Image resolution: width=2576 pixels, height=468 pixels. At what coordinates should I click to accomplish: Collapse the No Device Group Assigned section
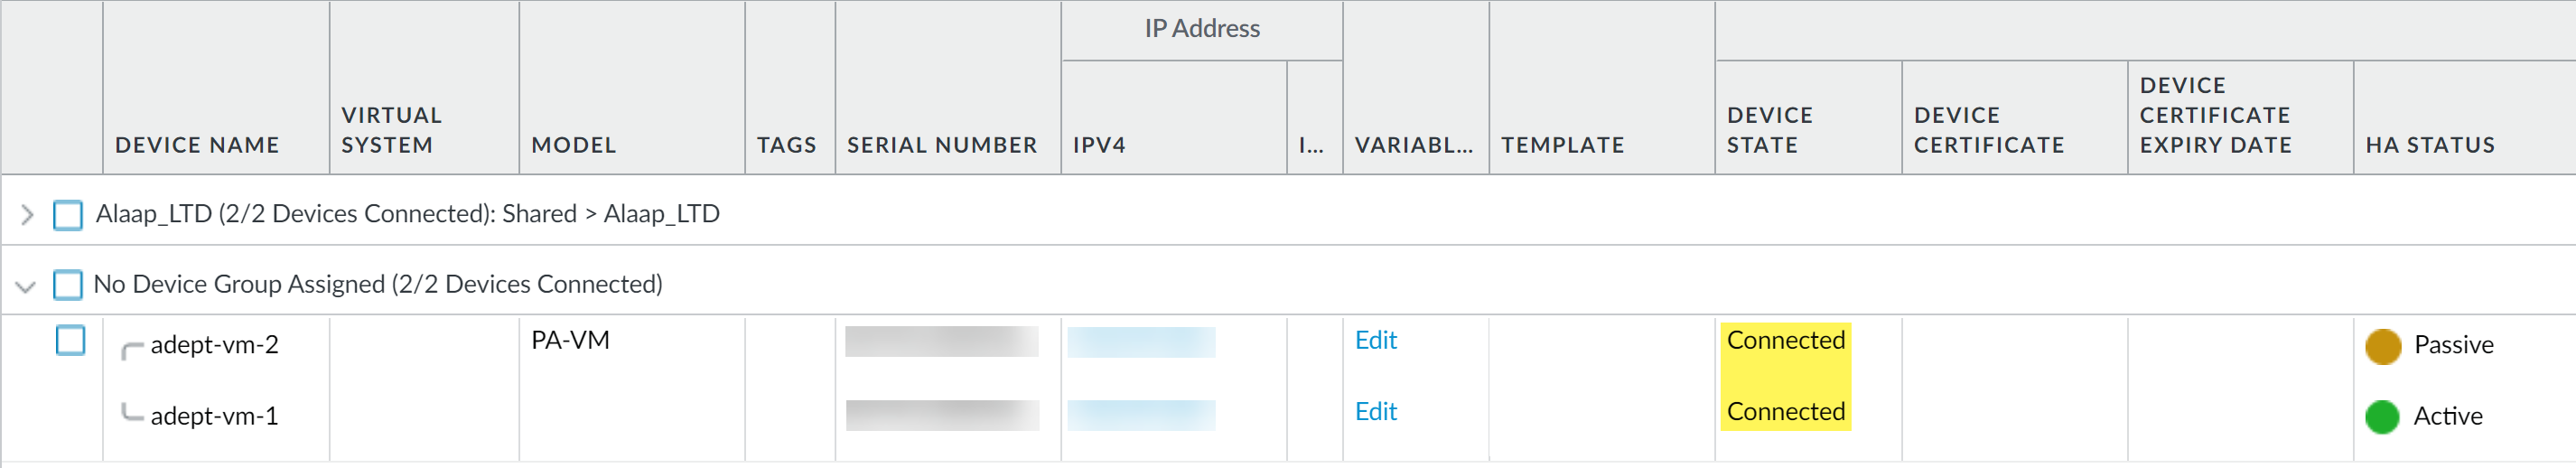click(26, 286)
